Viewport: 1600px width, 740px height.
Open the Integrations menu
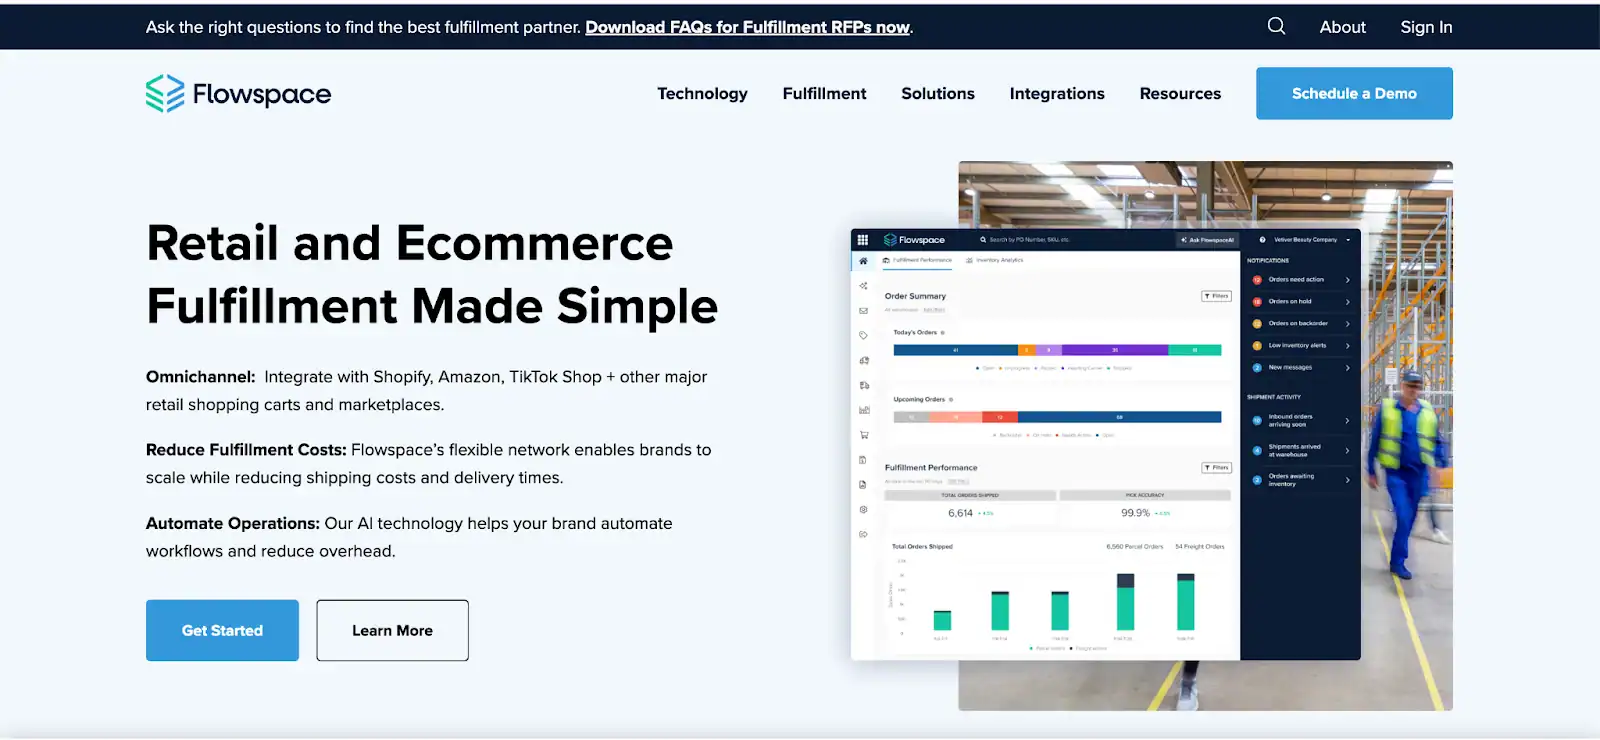pyautogui.click(x=1057, y=93)
